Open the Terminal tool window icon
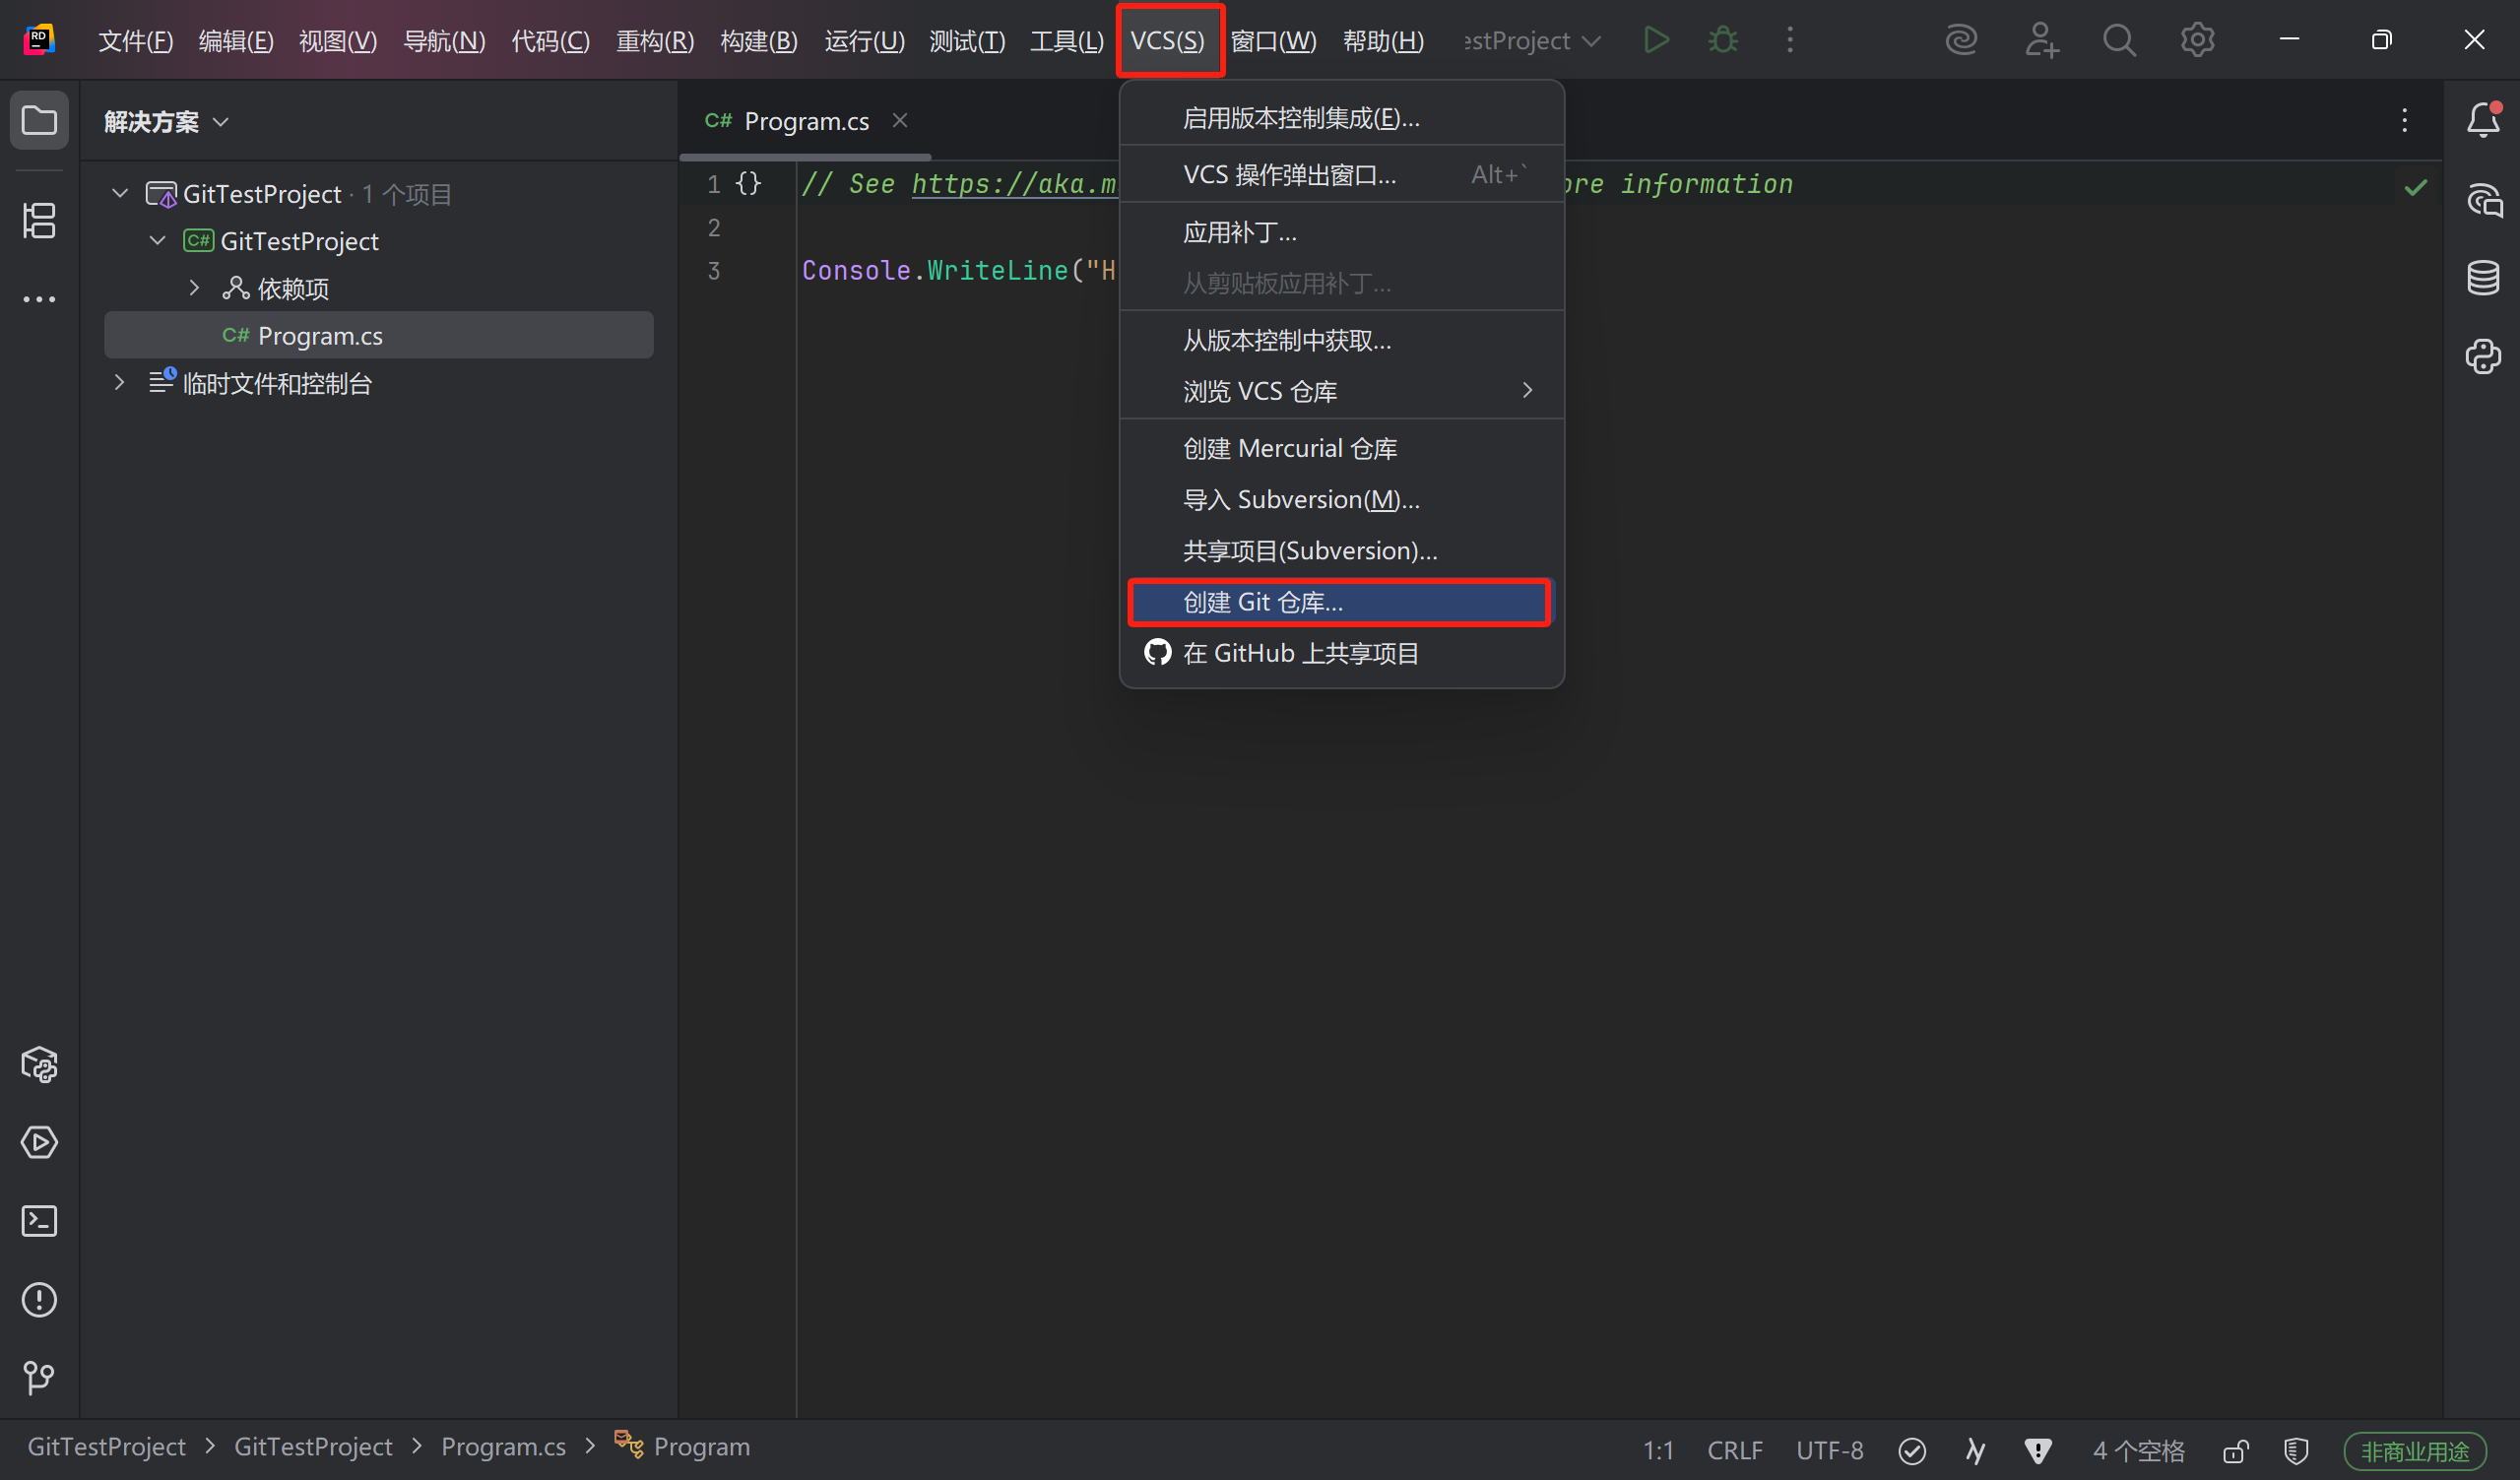Viewport: 2520px width, 1480px height. (x=39, y=1221)
